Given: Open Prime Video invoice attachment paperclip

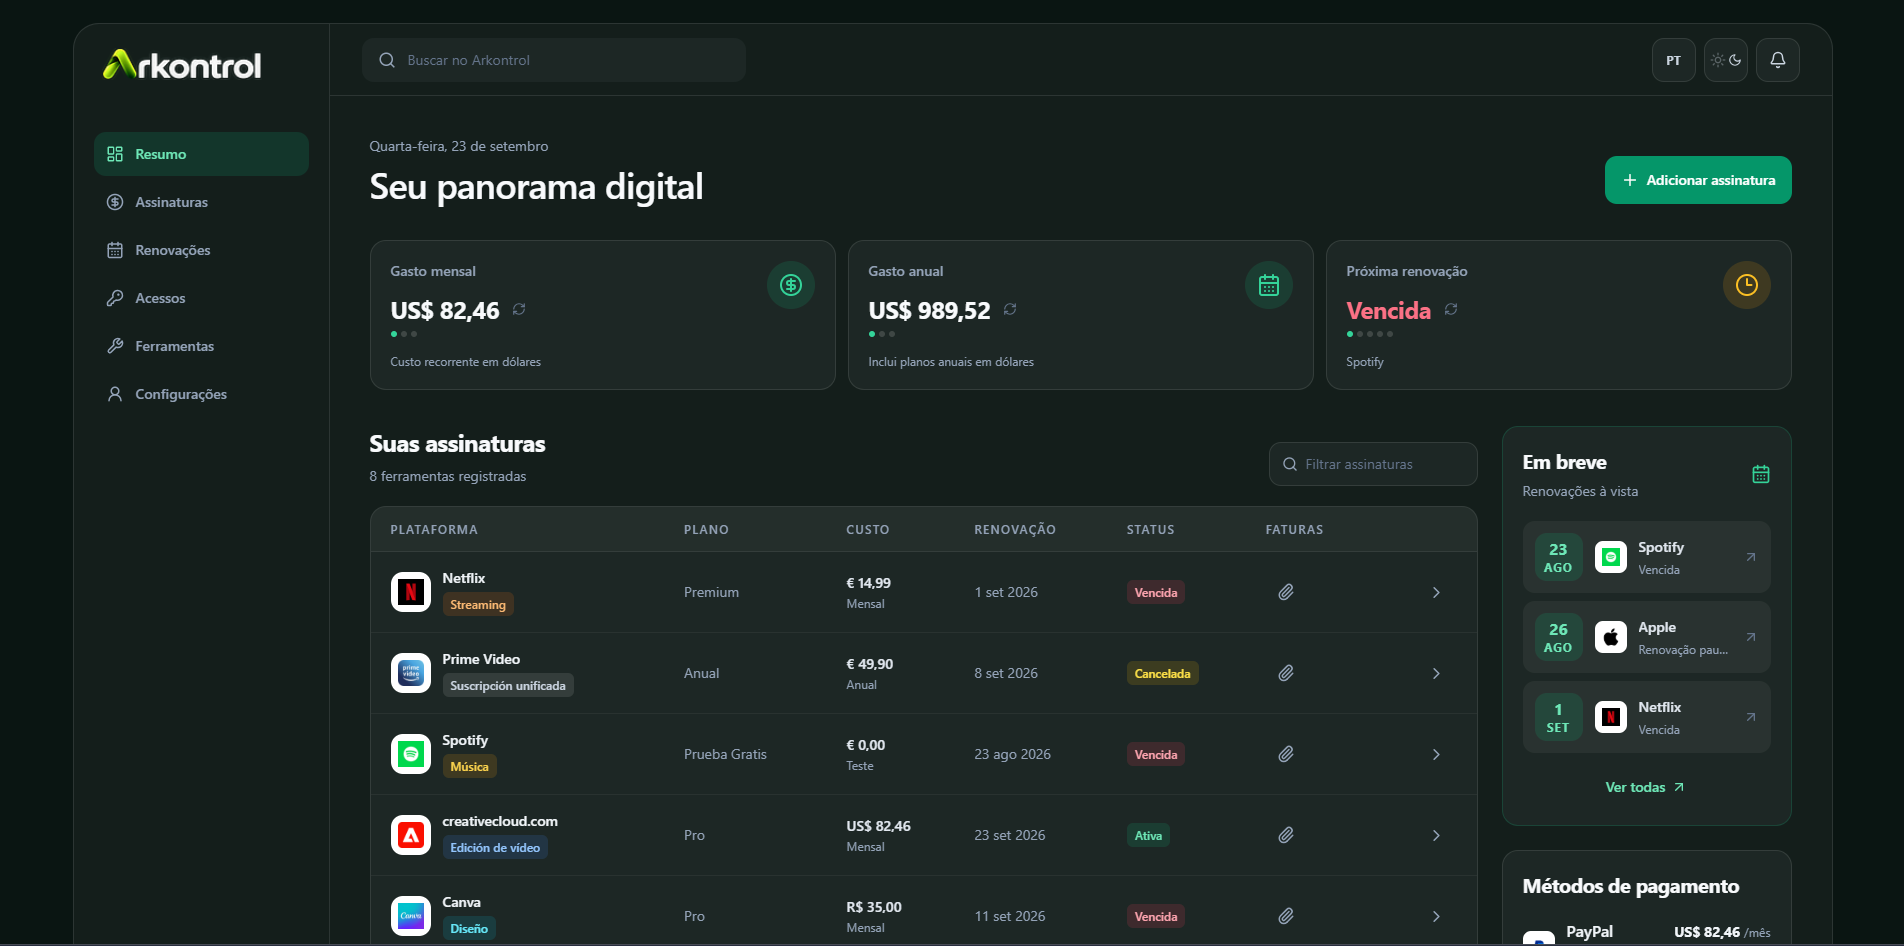Looking at the screenshot, I should (x=1286, y=673).
